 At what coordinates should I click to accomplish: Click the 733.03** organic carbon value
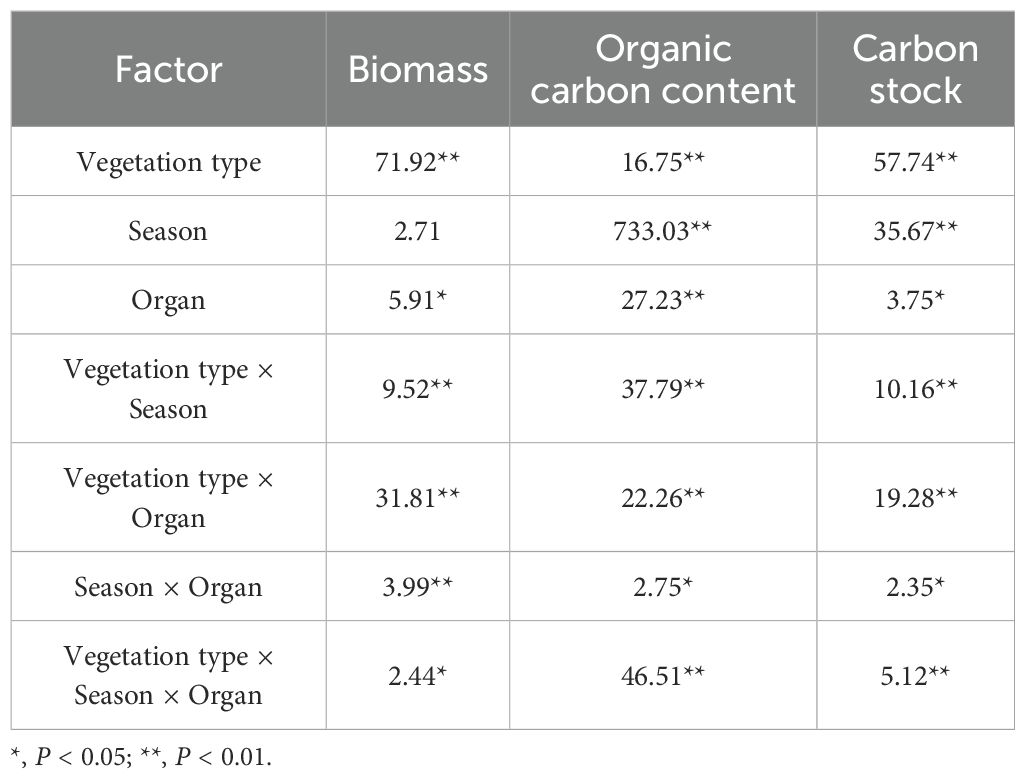click(x=663, y=231)
